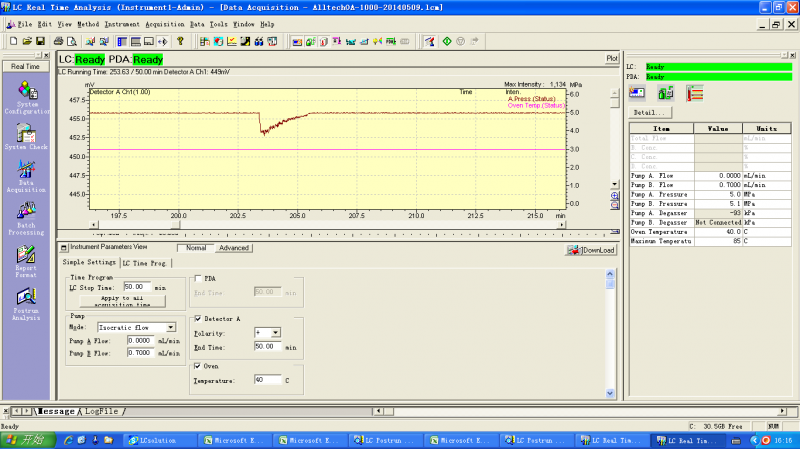Open the Data Acquisition assistant icon
Viewport: 800px width, 449px height.
(27, 170)
